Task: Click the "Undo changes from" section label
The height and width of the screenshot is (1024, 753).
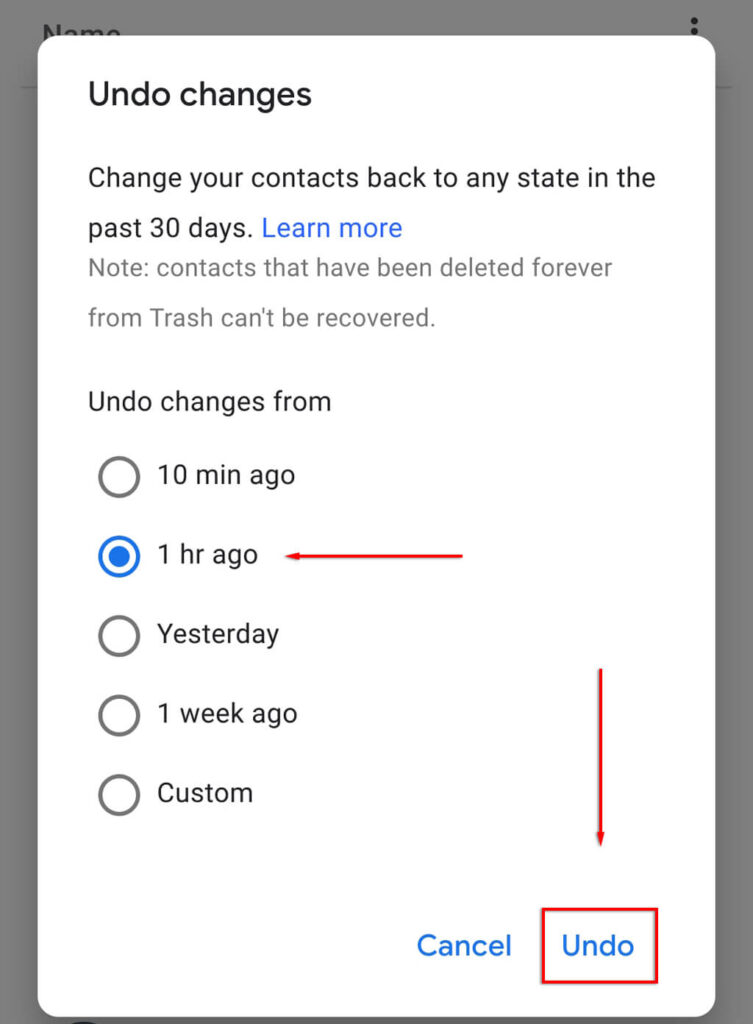Action: [209, 402]
